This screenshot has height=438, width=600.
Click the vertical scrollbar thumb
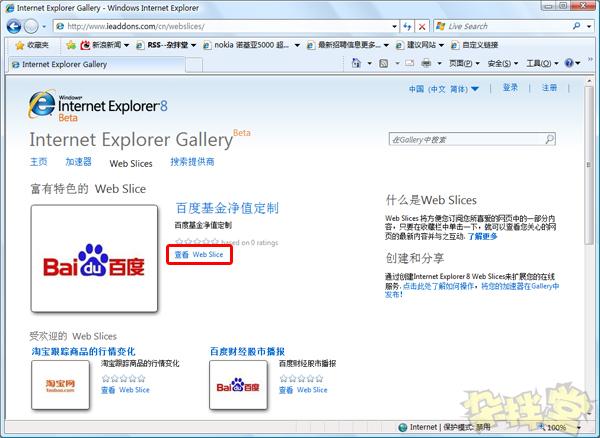click(589, 165)
